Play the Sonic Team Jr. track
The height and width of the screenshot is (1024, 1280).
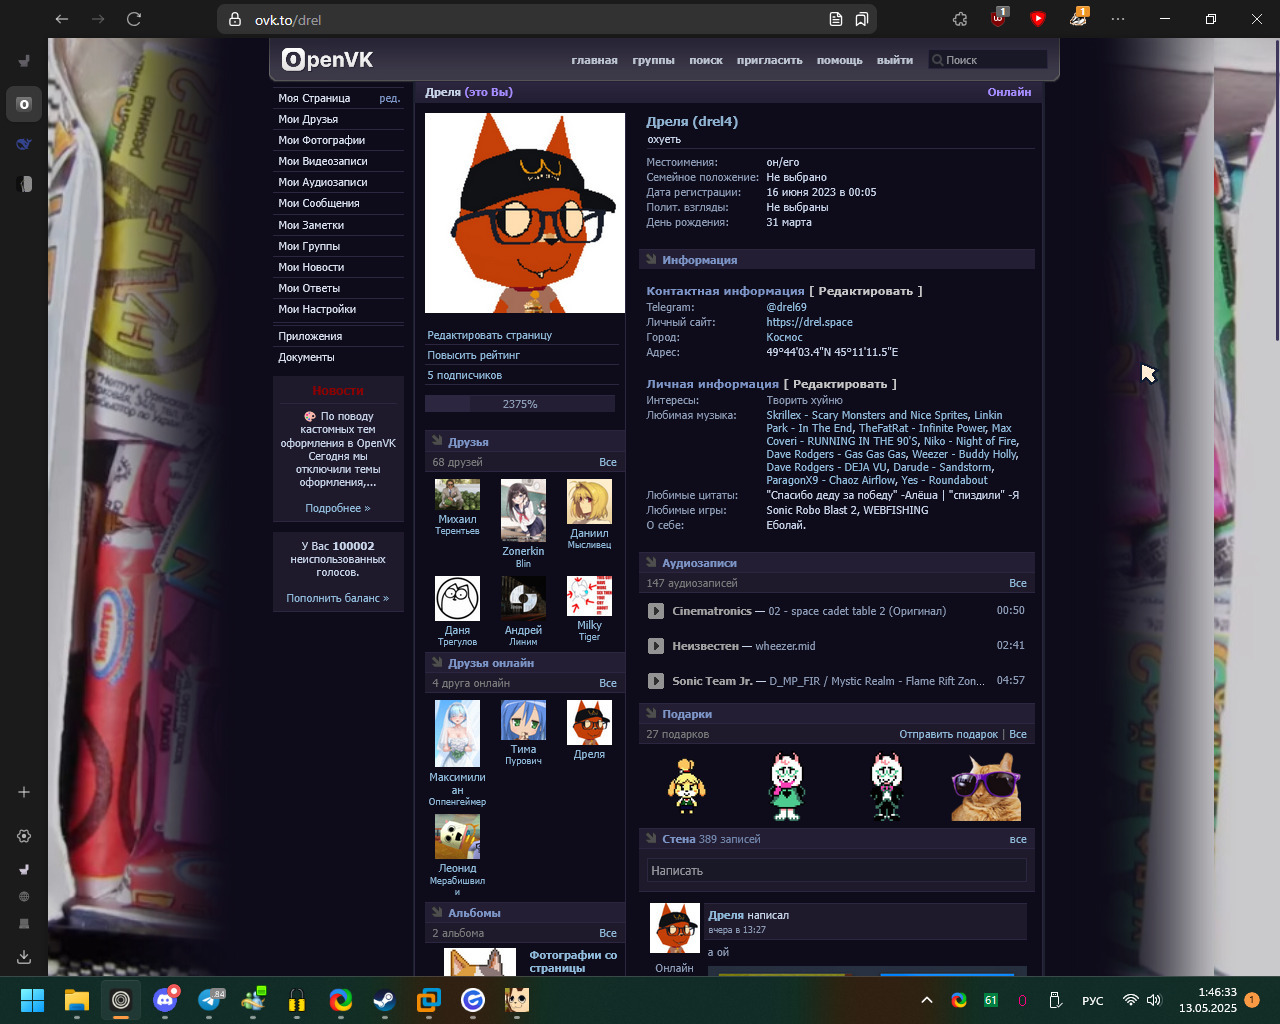pyautogui.click(x=656, y=681)
